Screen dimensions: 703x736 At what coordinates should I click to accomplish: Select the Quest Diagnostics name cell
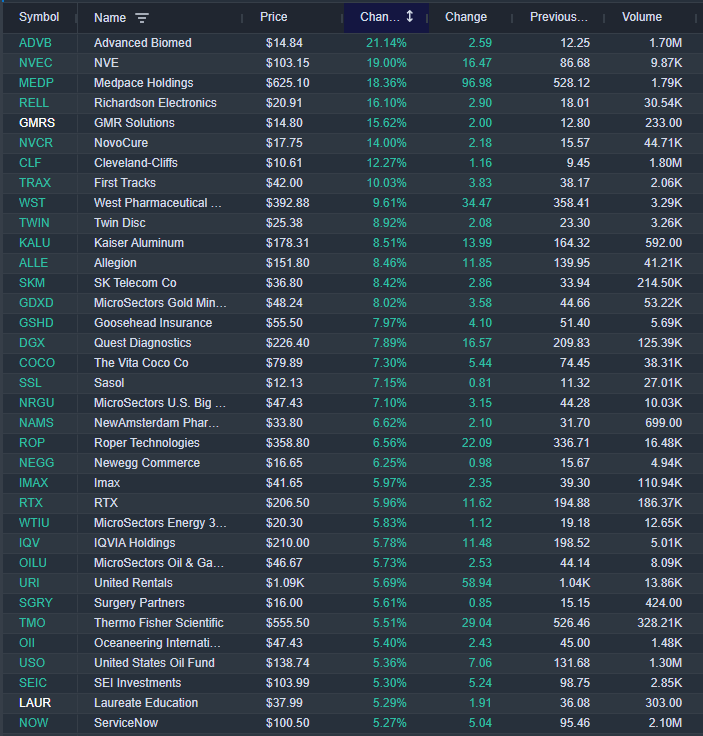coord(143,343)
